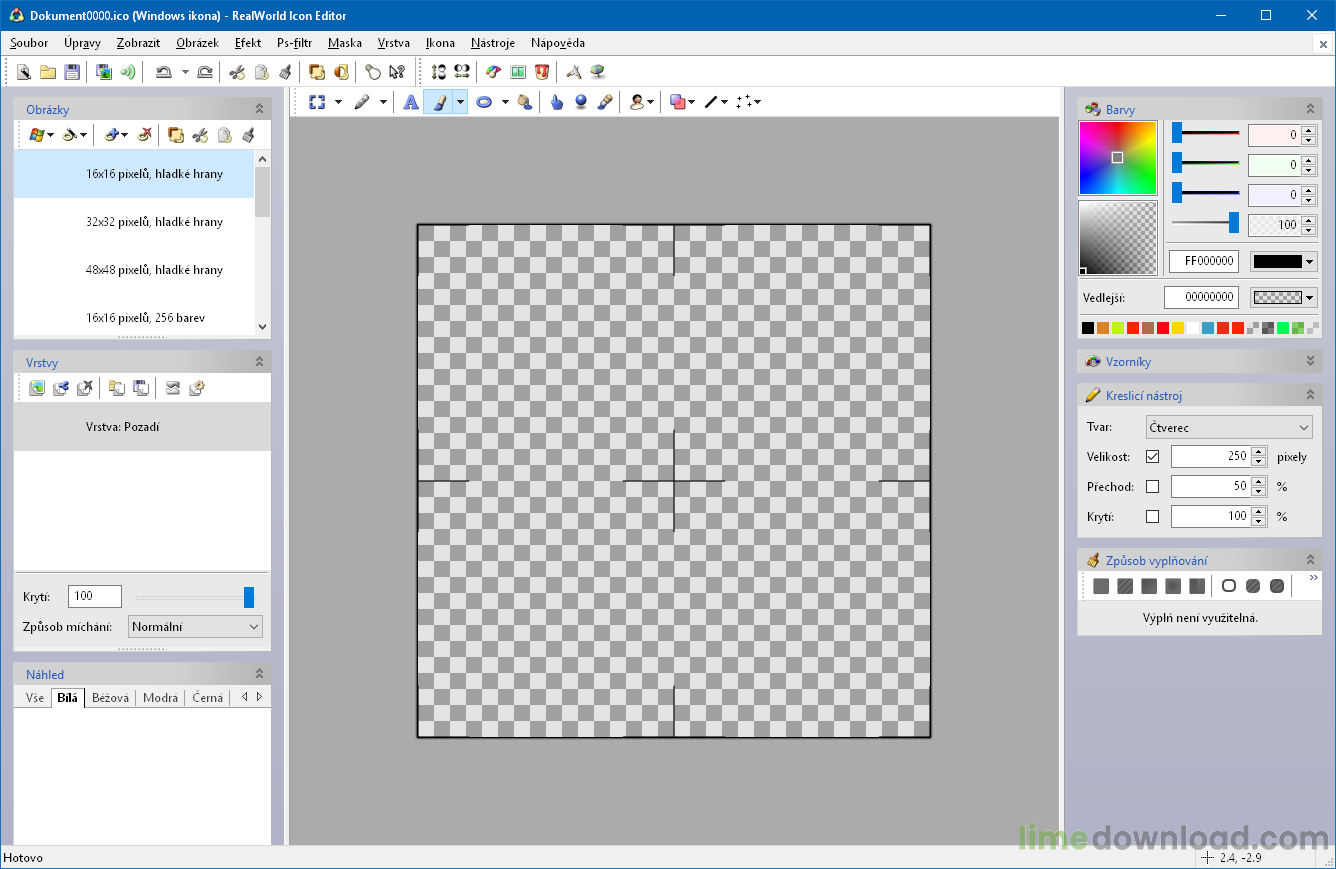
Task: Open the Ikona menu
Action: pos(440,43)
